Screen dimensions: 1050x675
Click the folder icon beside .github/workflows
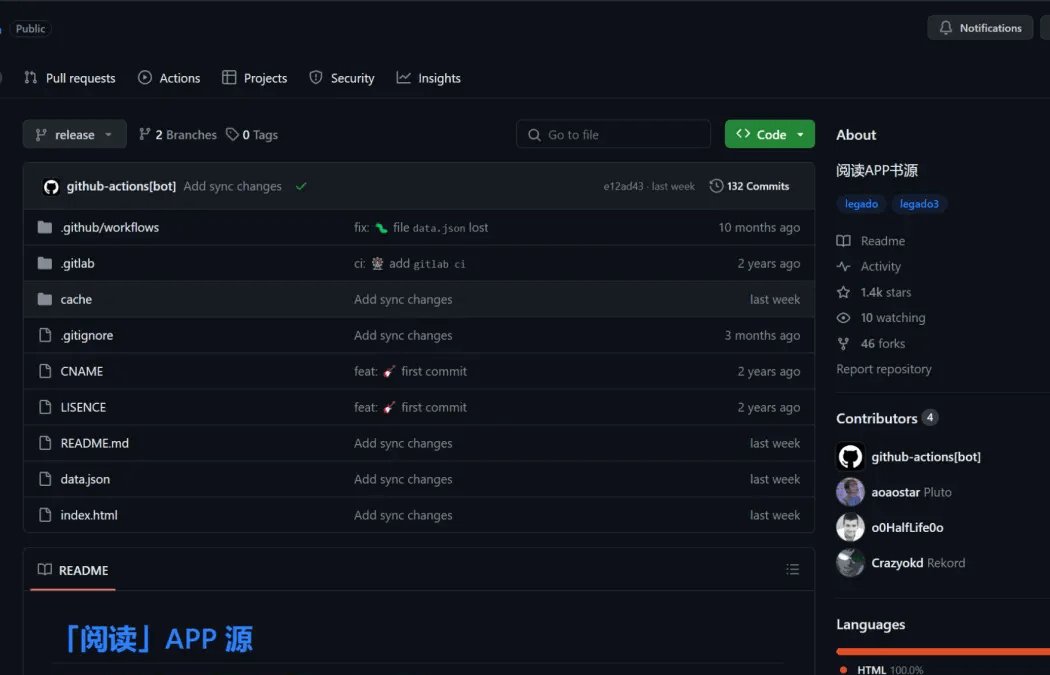(x=45, y=228)
